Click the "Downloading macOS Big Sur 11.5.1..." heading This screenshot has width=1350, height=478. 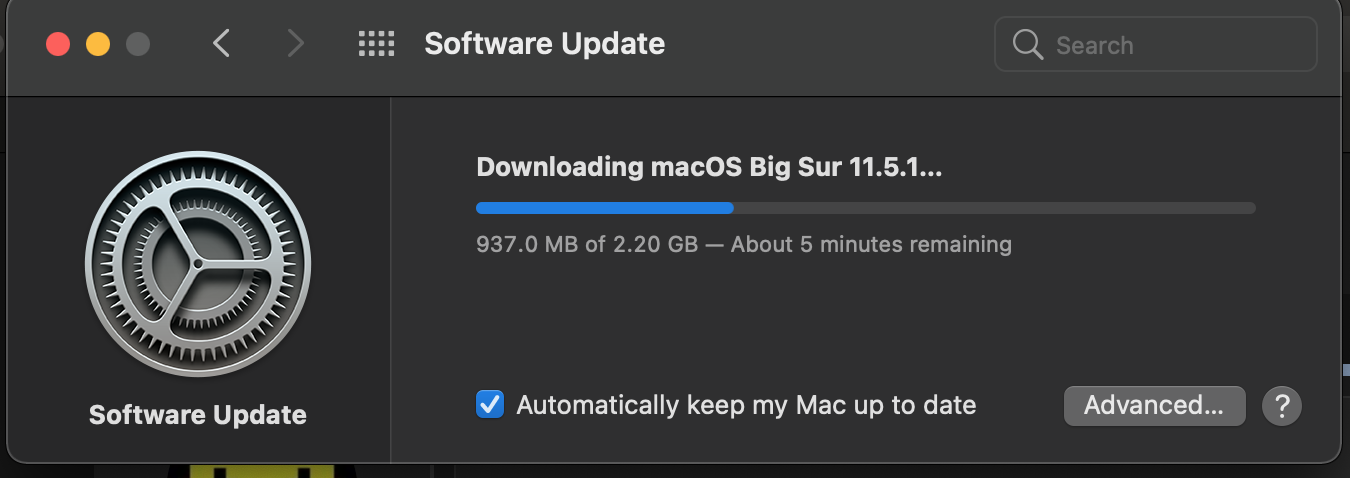(x=709, y=167)
